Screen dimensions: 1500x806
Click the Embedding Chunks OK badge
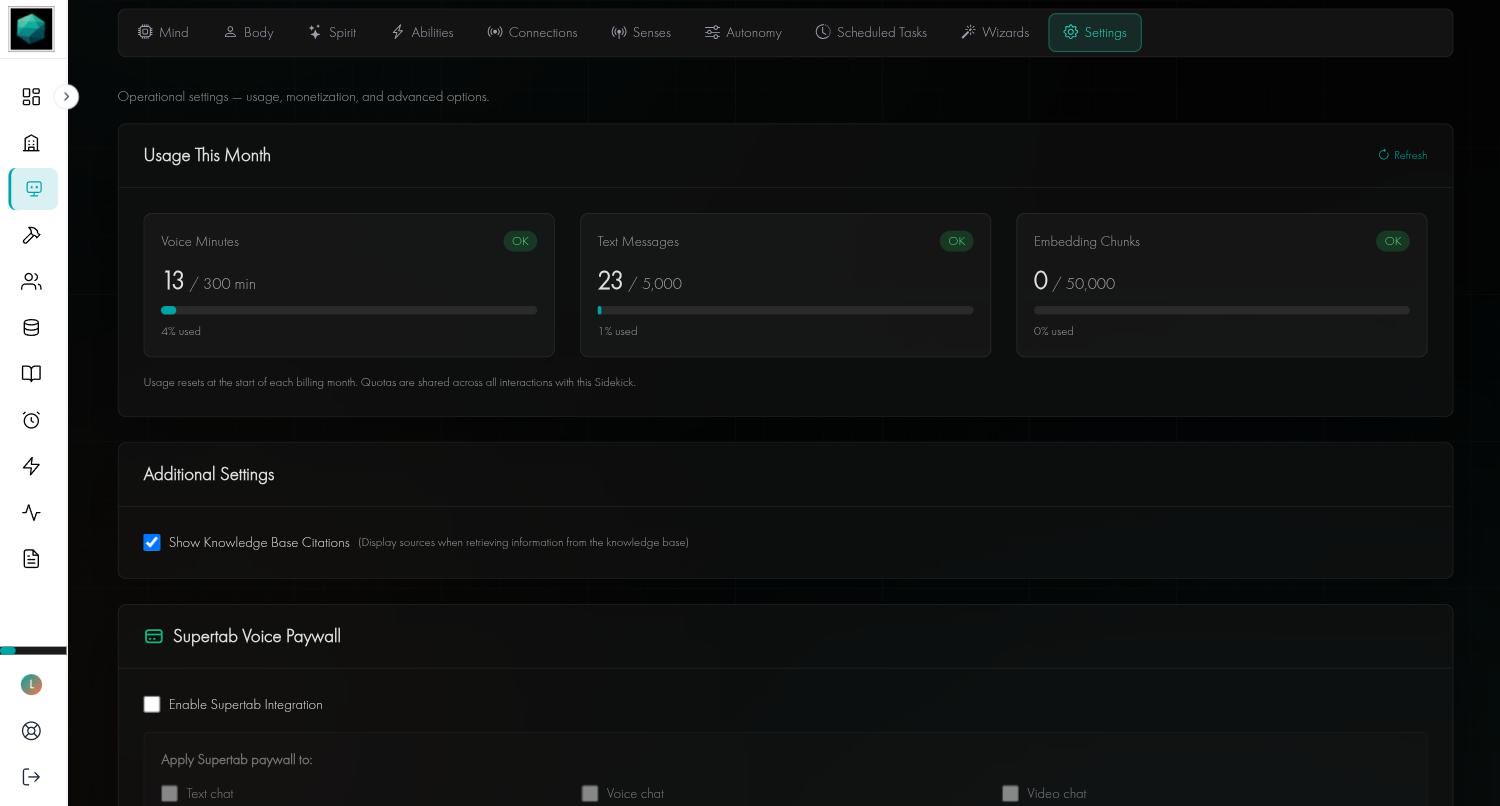[1393, 241]
